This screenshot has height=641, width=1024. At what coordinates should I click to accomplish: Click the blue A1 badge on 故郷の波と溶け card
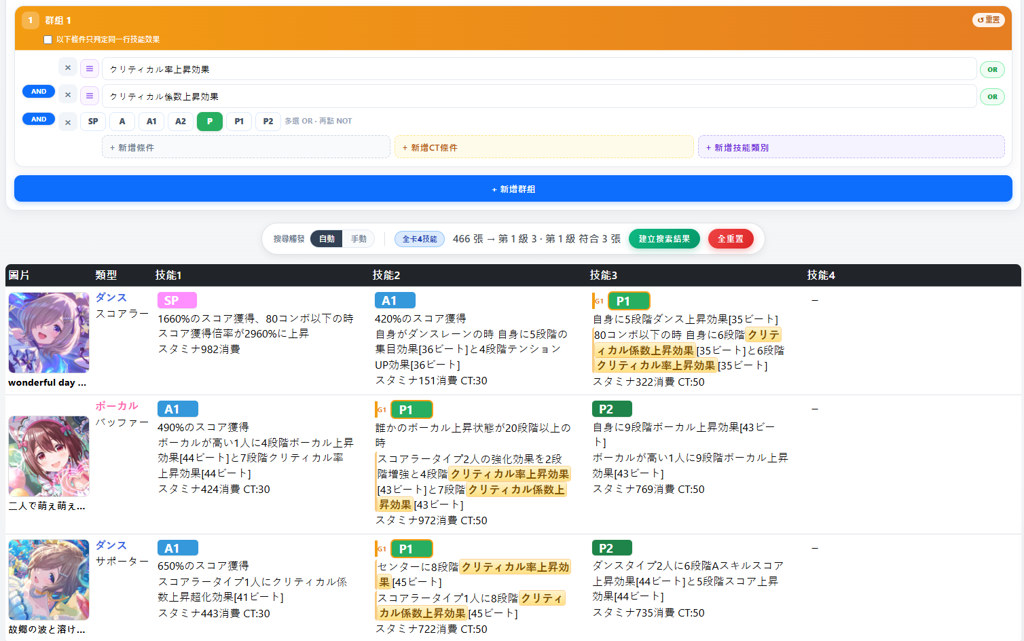[x=178, y=548]
